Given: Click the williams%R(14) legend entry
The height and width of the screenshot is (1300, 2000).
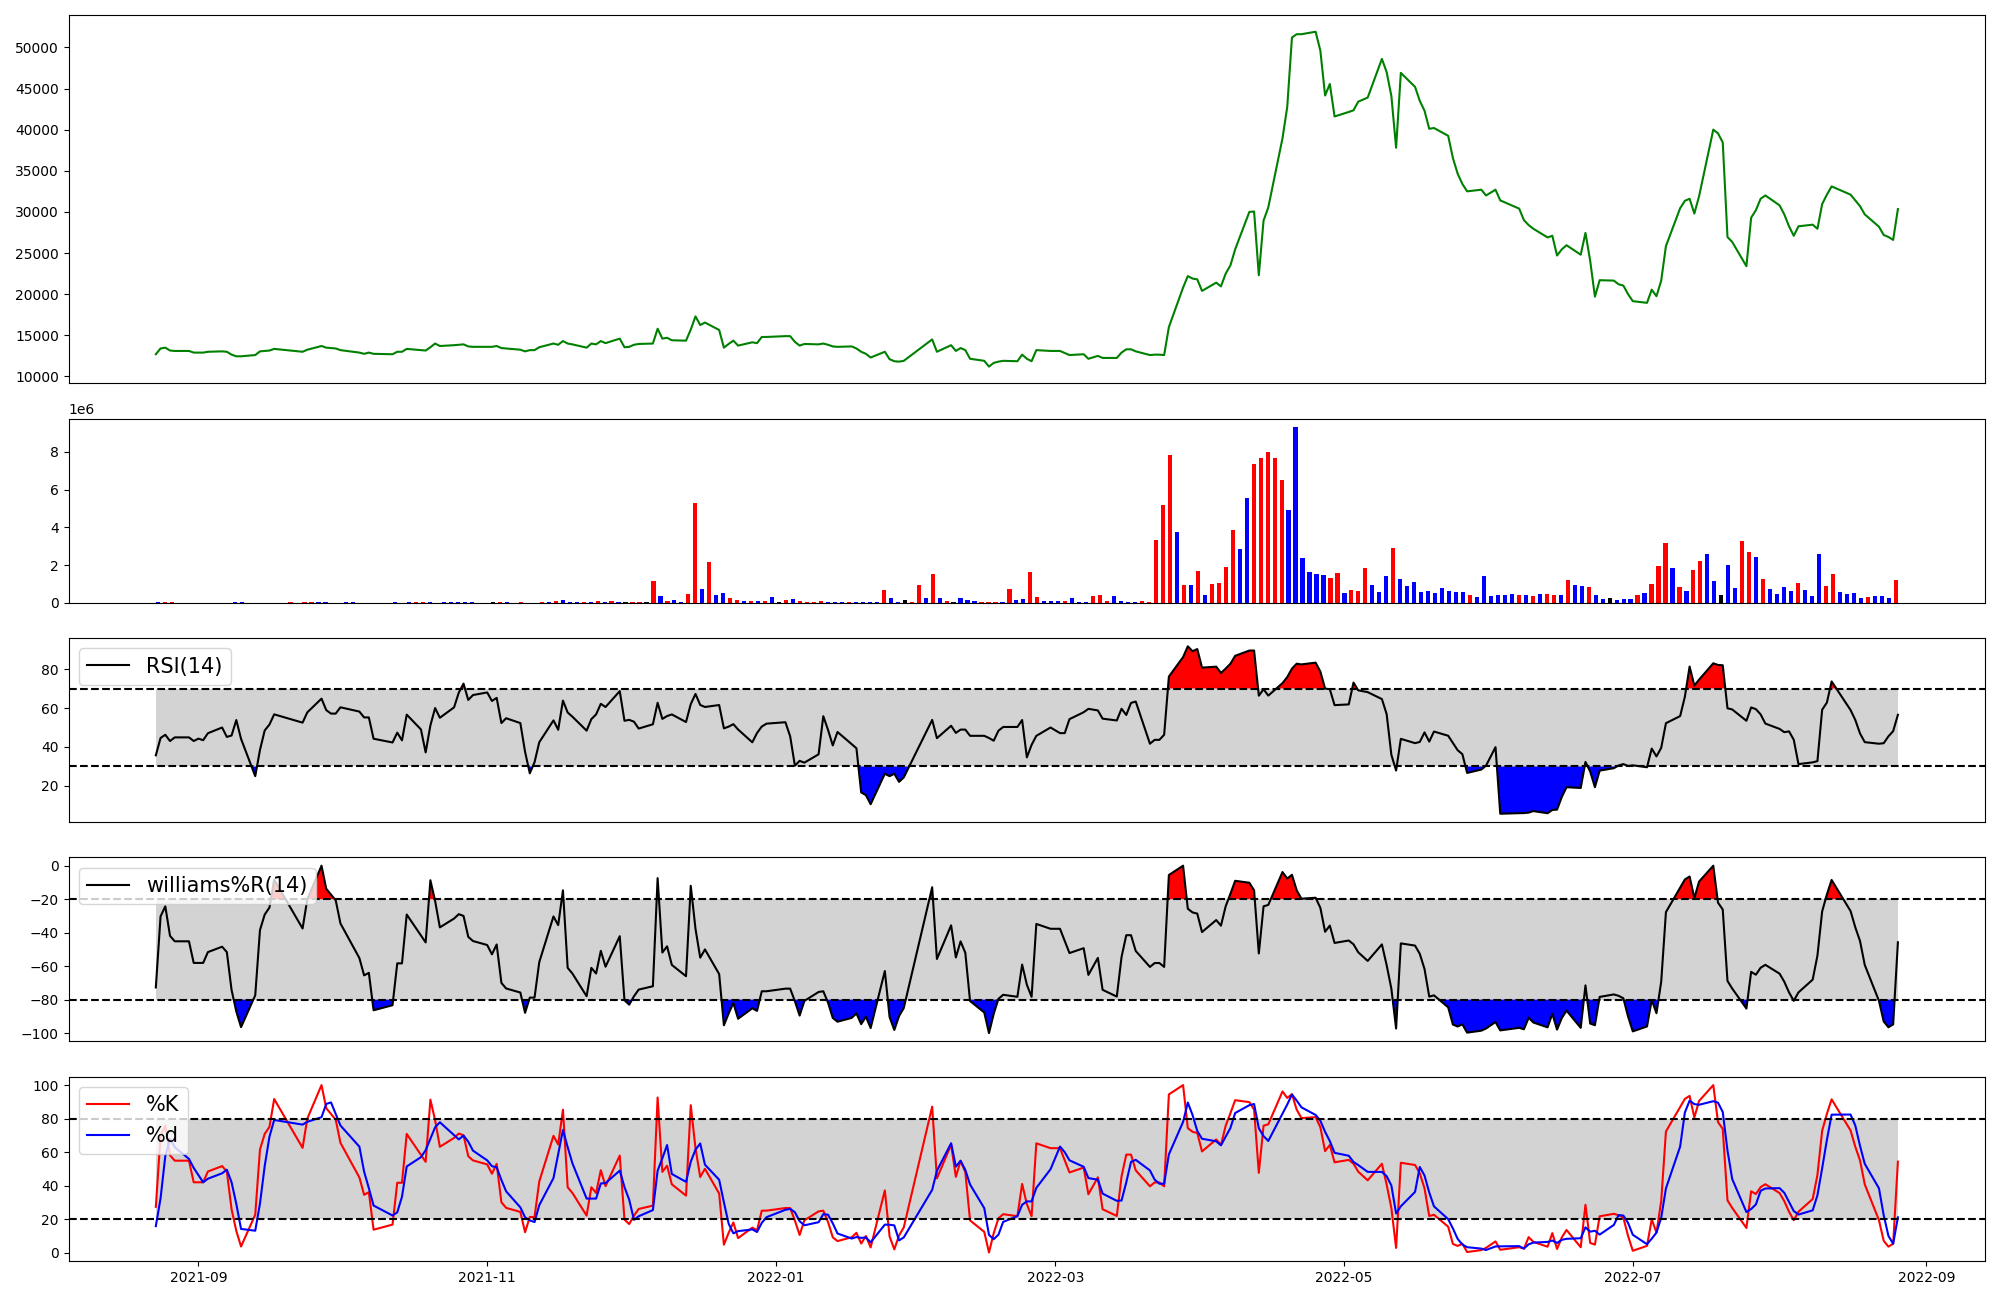Looking at the screenshot, I should 226,885.
